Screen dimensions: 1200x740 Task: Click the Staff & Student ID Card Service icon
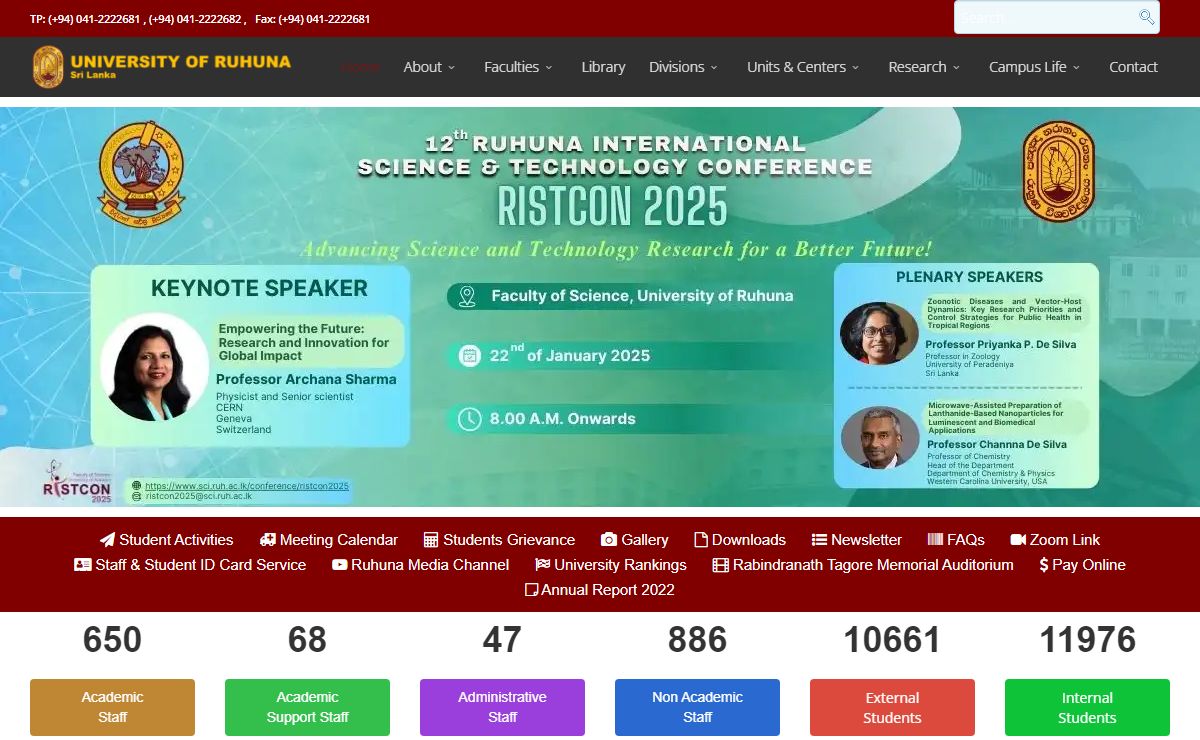[83, 565]
